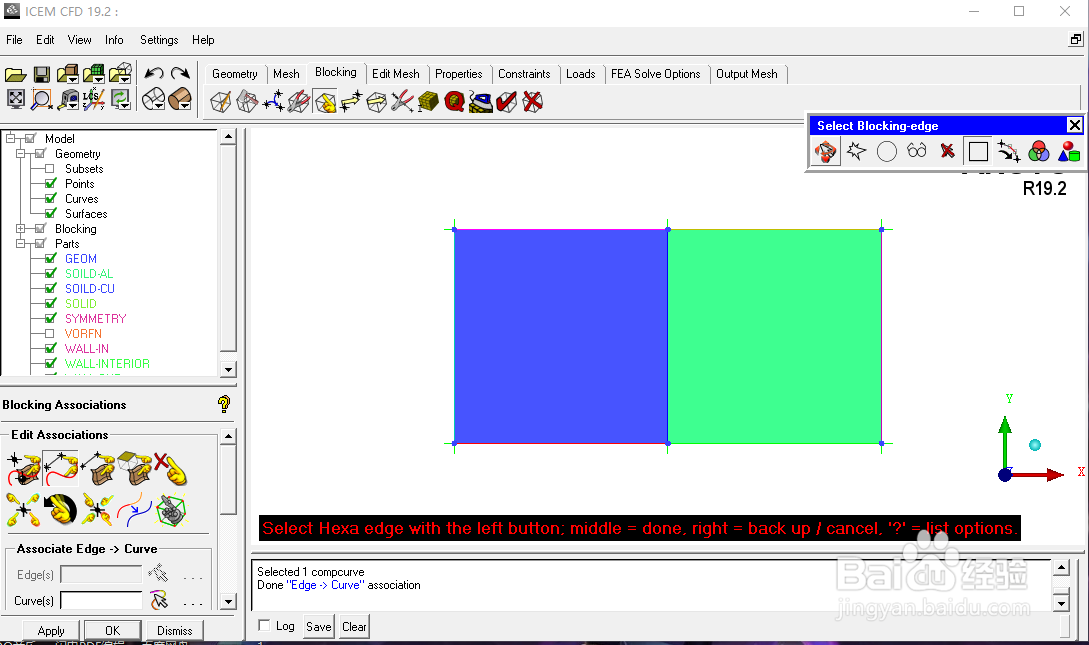
Task: Uncheck the SYMMETRY part checkbox
Action: [51, 318]
